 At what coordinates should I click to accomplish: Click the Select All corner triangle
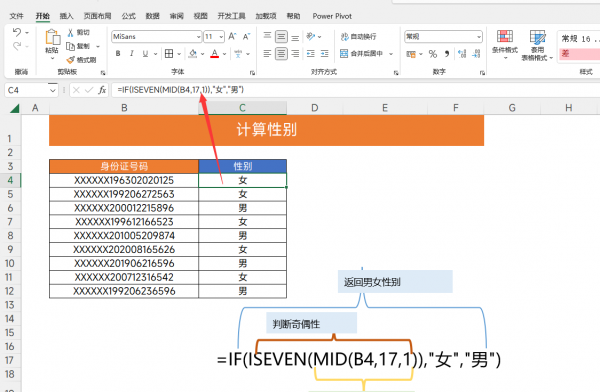coord(14,108)
